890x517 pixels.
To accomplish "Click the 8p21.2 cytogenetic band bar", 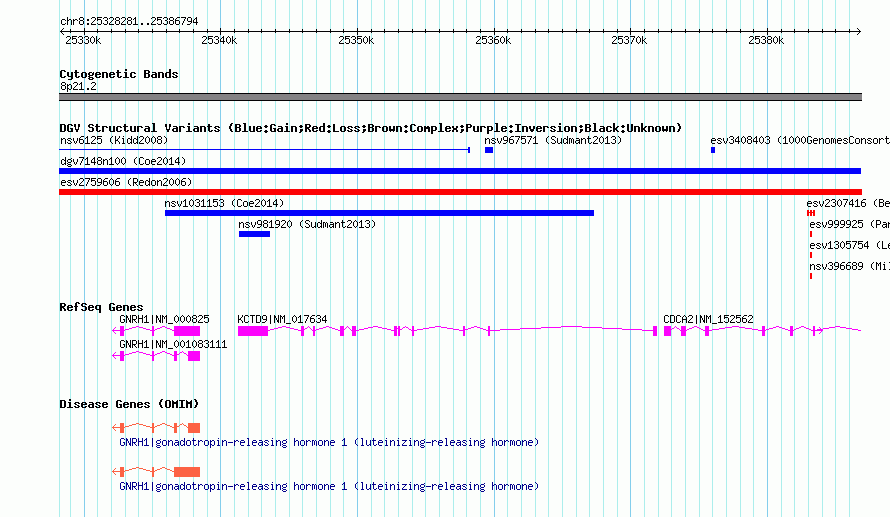I will (460, 97).
